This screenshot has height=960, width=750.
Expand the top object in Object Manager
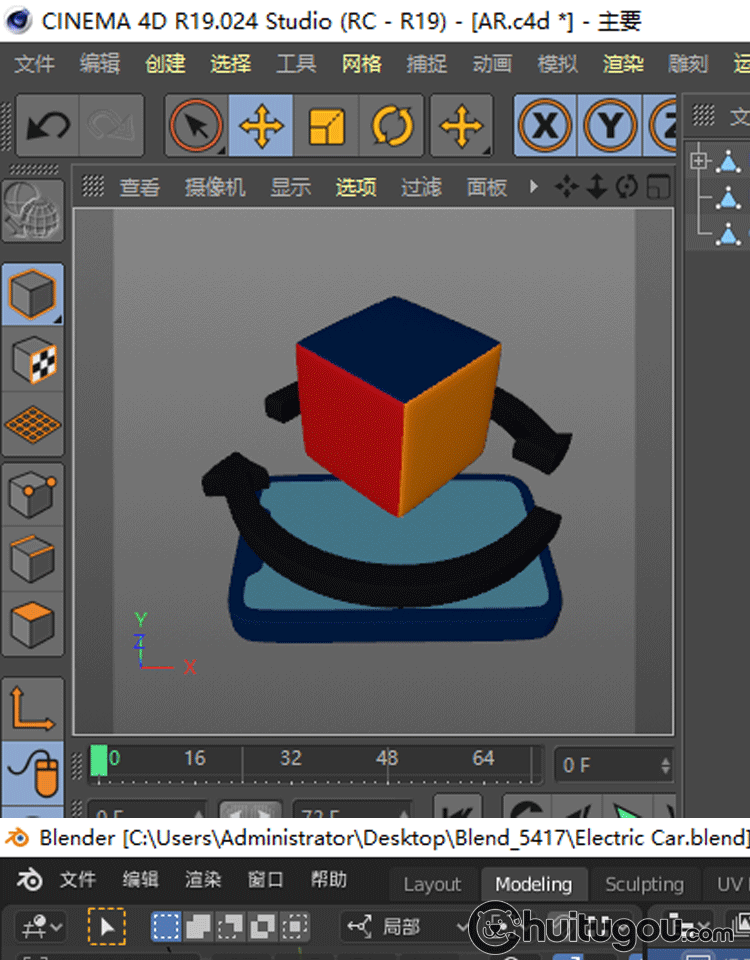coord(699,161)
